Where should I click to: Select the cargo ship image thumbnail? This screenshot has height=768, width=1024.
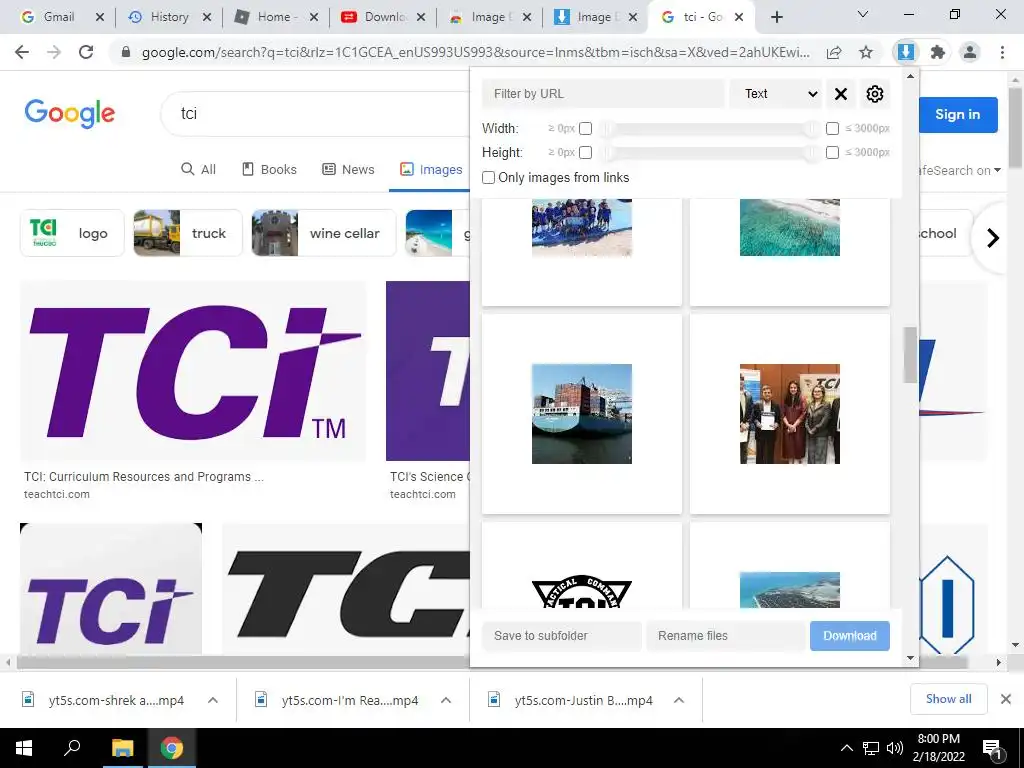coord(582,414)
